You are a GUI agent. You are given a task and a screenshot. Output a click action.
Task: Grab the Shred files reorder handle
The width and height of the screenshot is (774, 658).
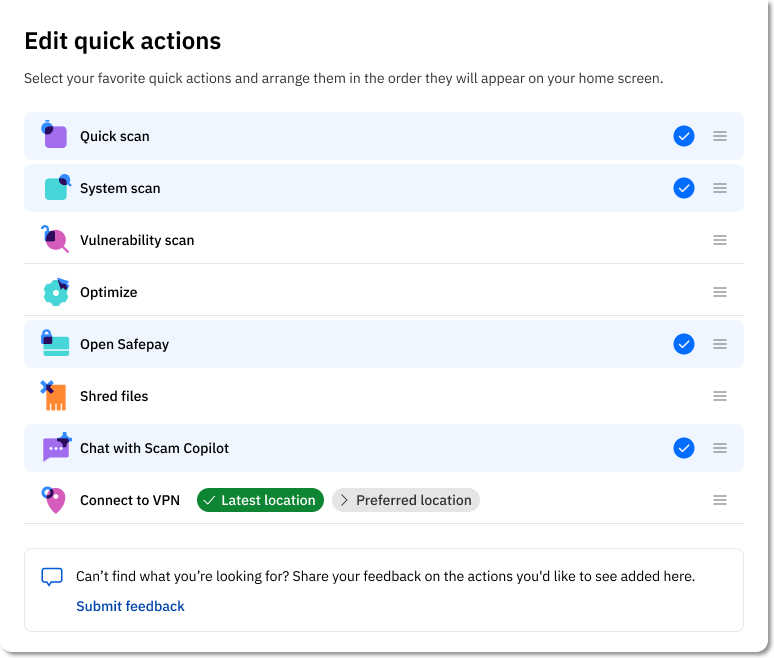pyautogui.click(x=720, y=396)
